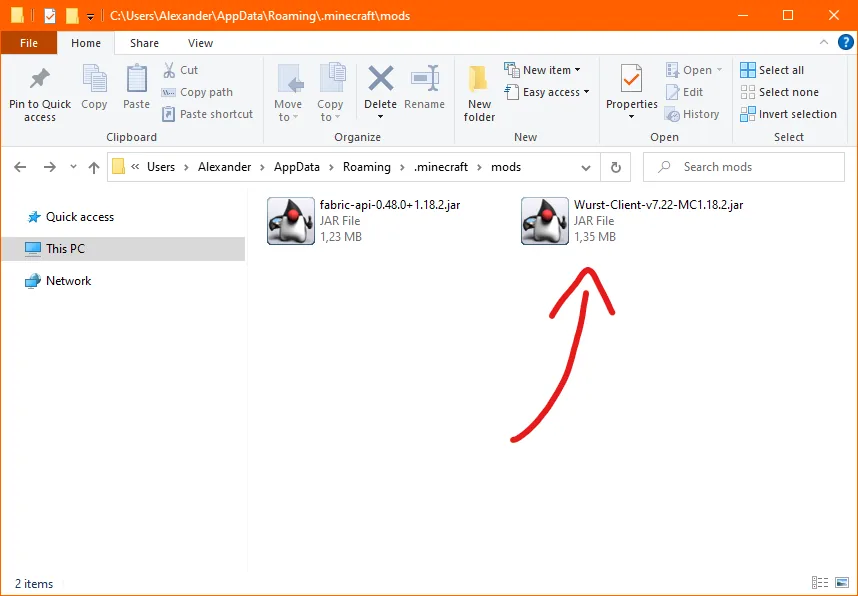Click the breadcrumb overflow double chevron

point(135,167)
